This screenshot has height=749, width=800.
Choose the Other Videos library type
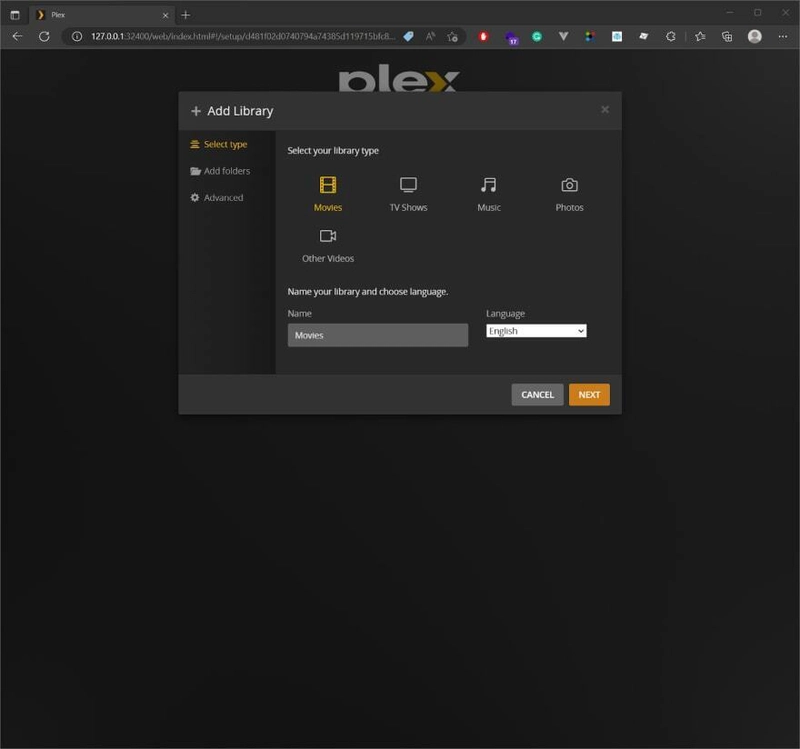click(328, 245)
